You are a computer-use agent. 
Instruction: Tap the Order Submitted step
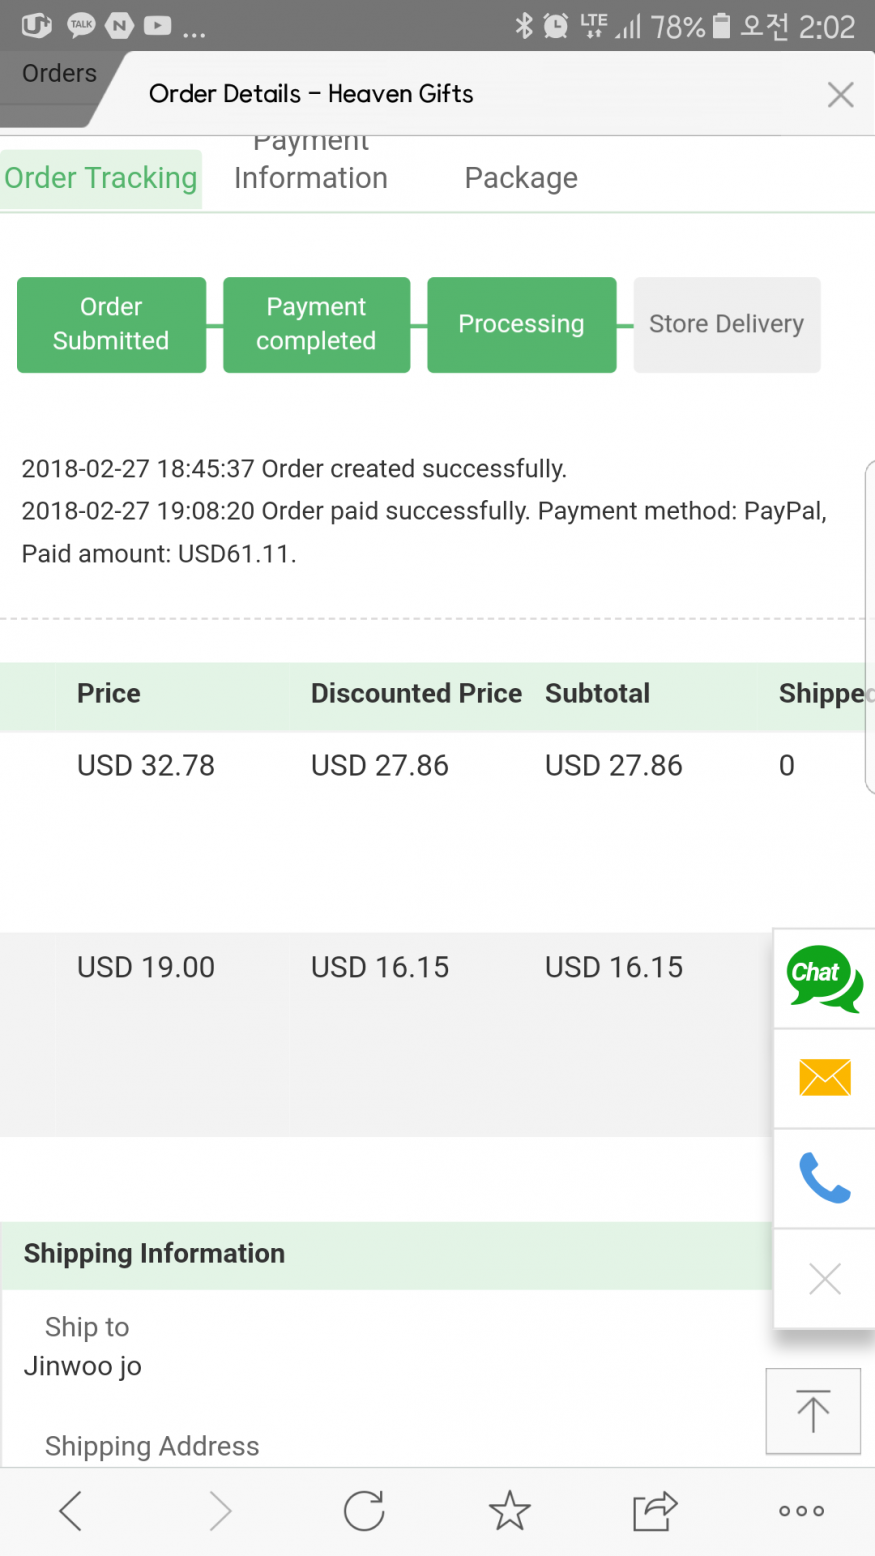111,324
